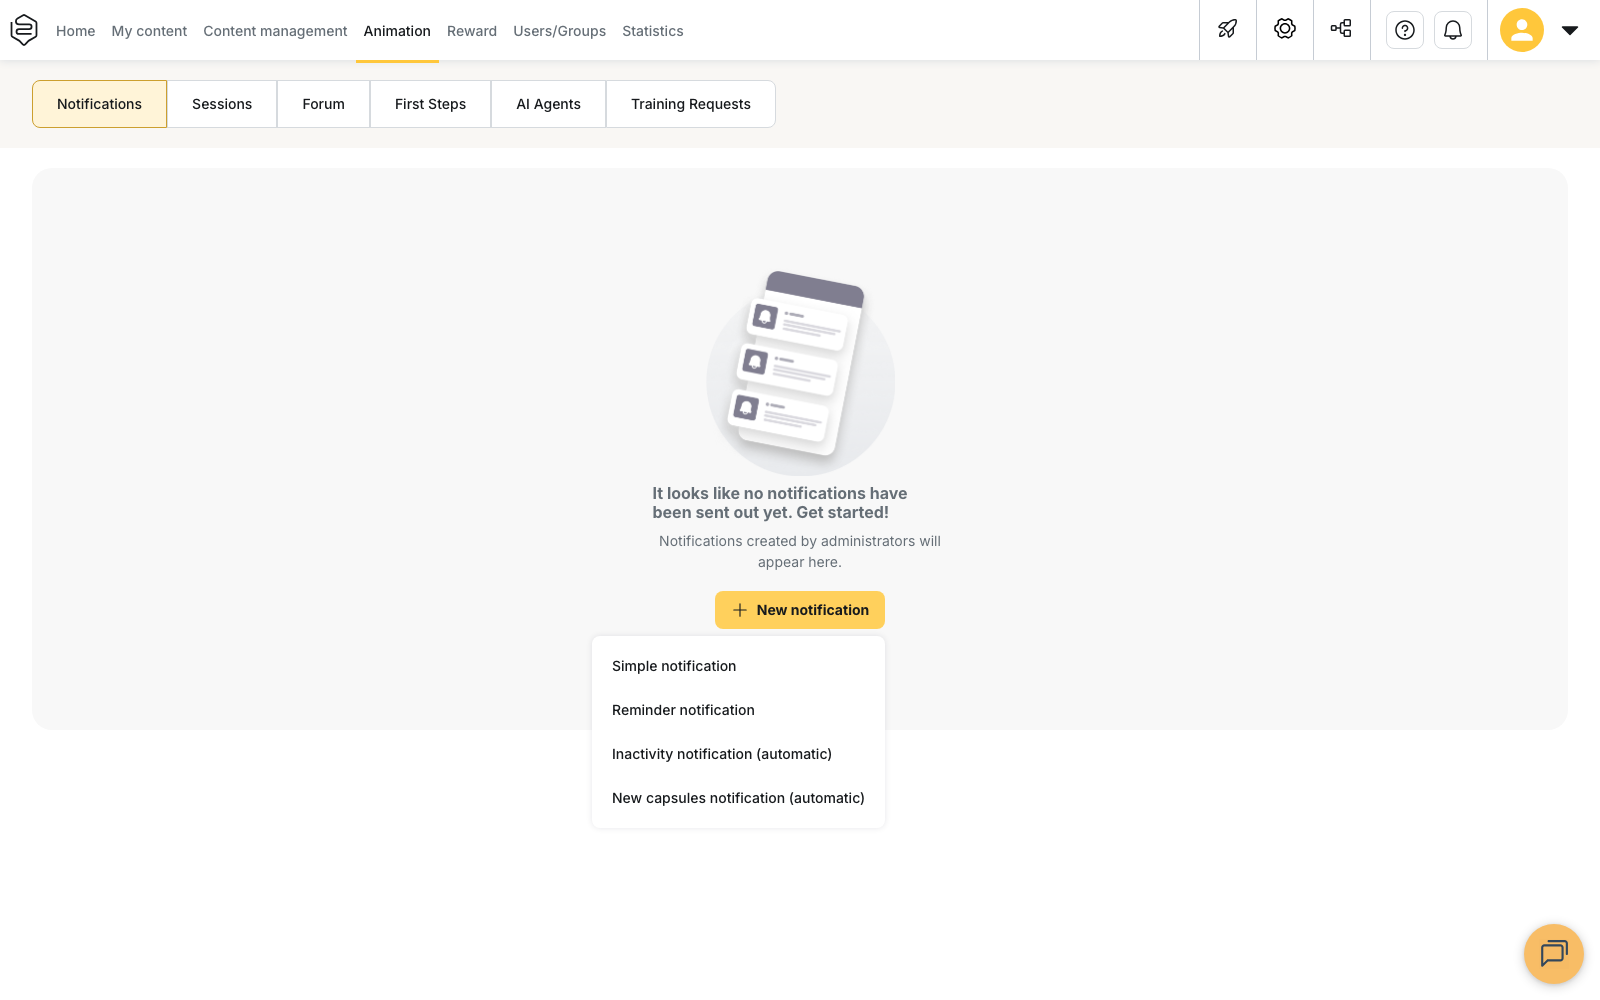The image size is (1600, 1000).
Task: Go to the Home menu
Action: pos(76,31)
